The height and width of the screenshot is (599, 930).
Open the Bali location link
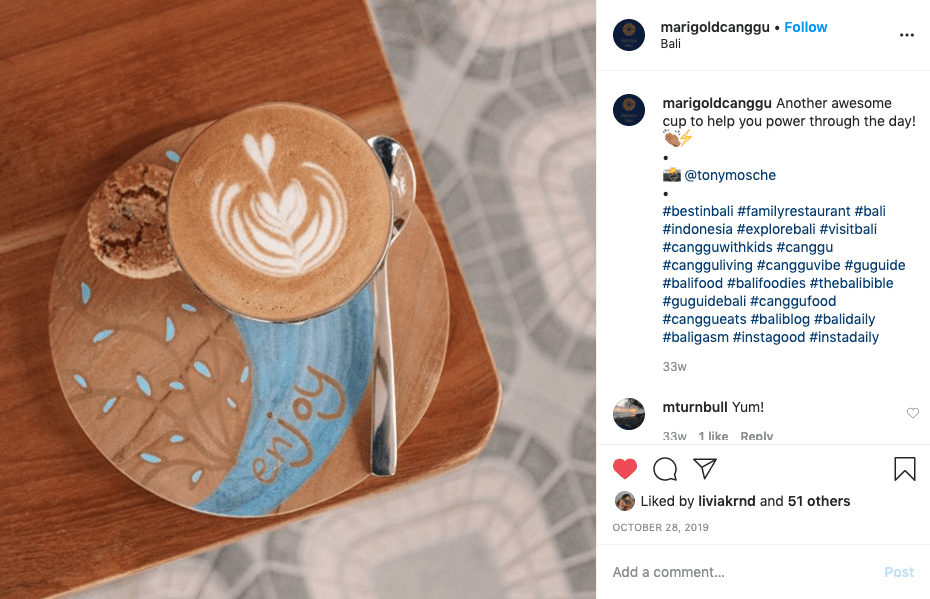click(671, 44)
